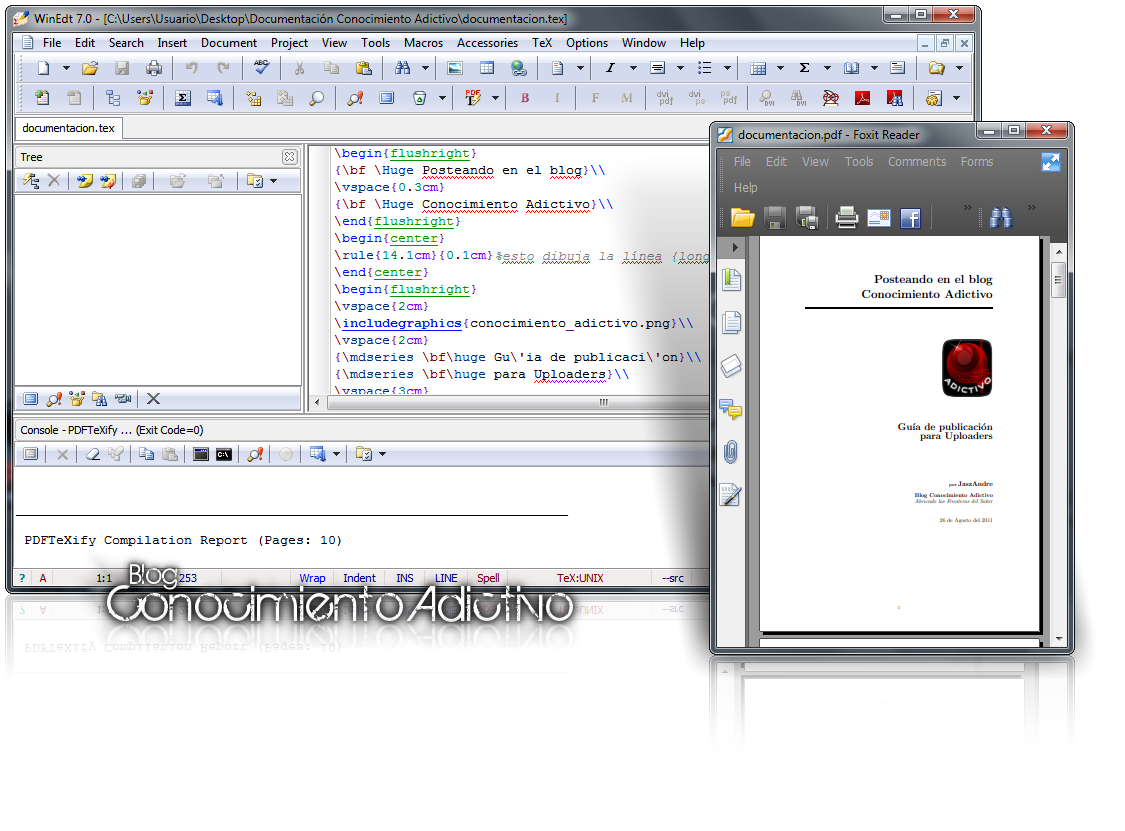Click the A indicator in WinEdt status bar
1125x831 pixels.
coord(42,578)
